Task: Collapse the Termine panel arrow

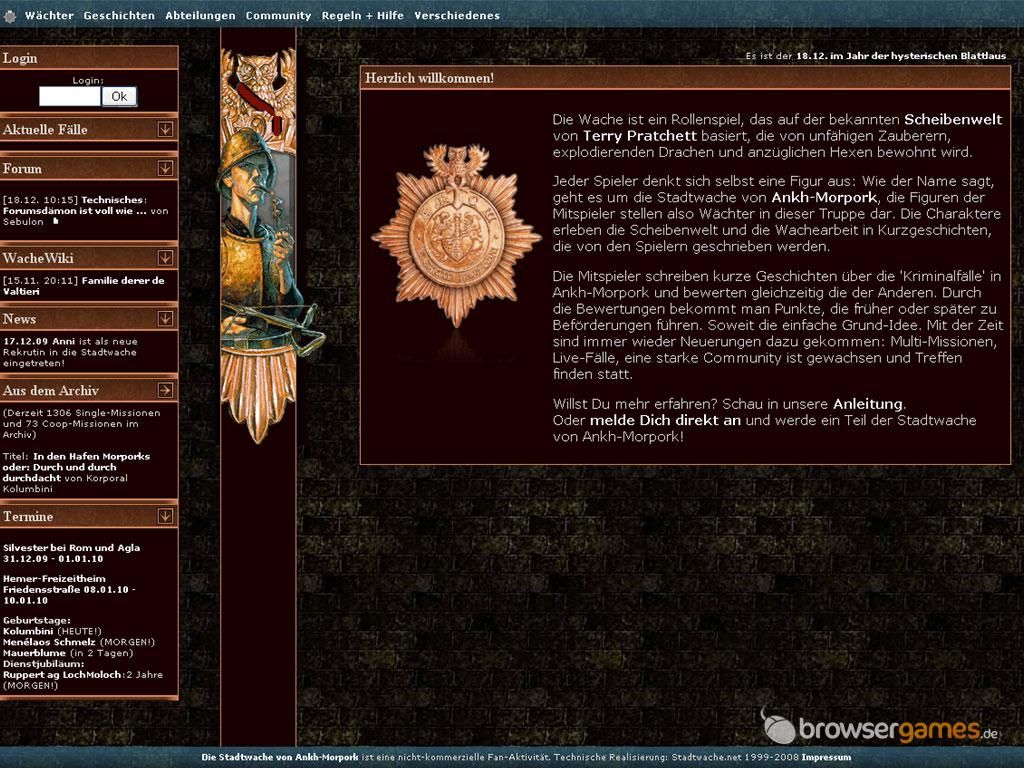Action: (166, 517)
